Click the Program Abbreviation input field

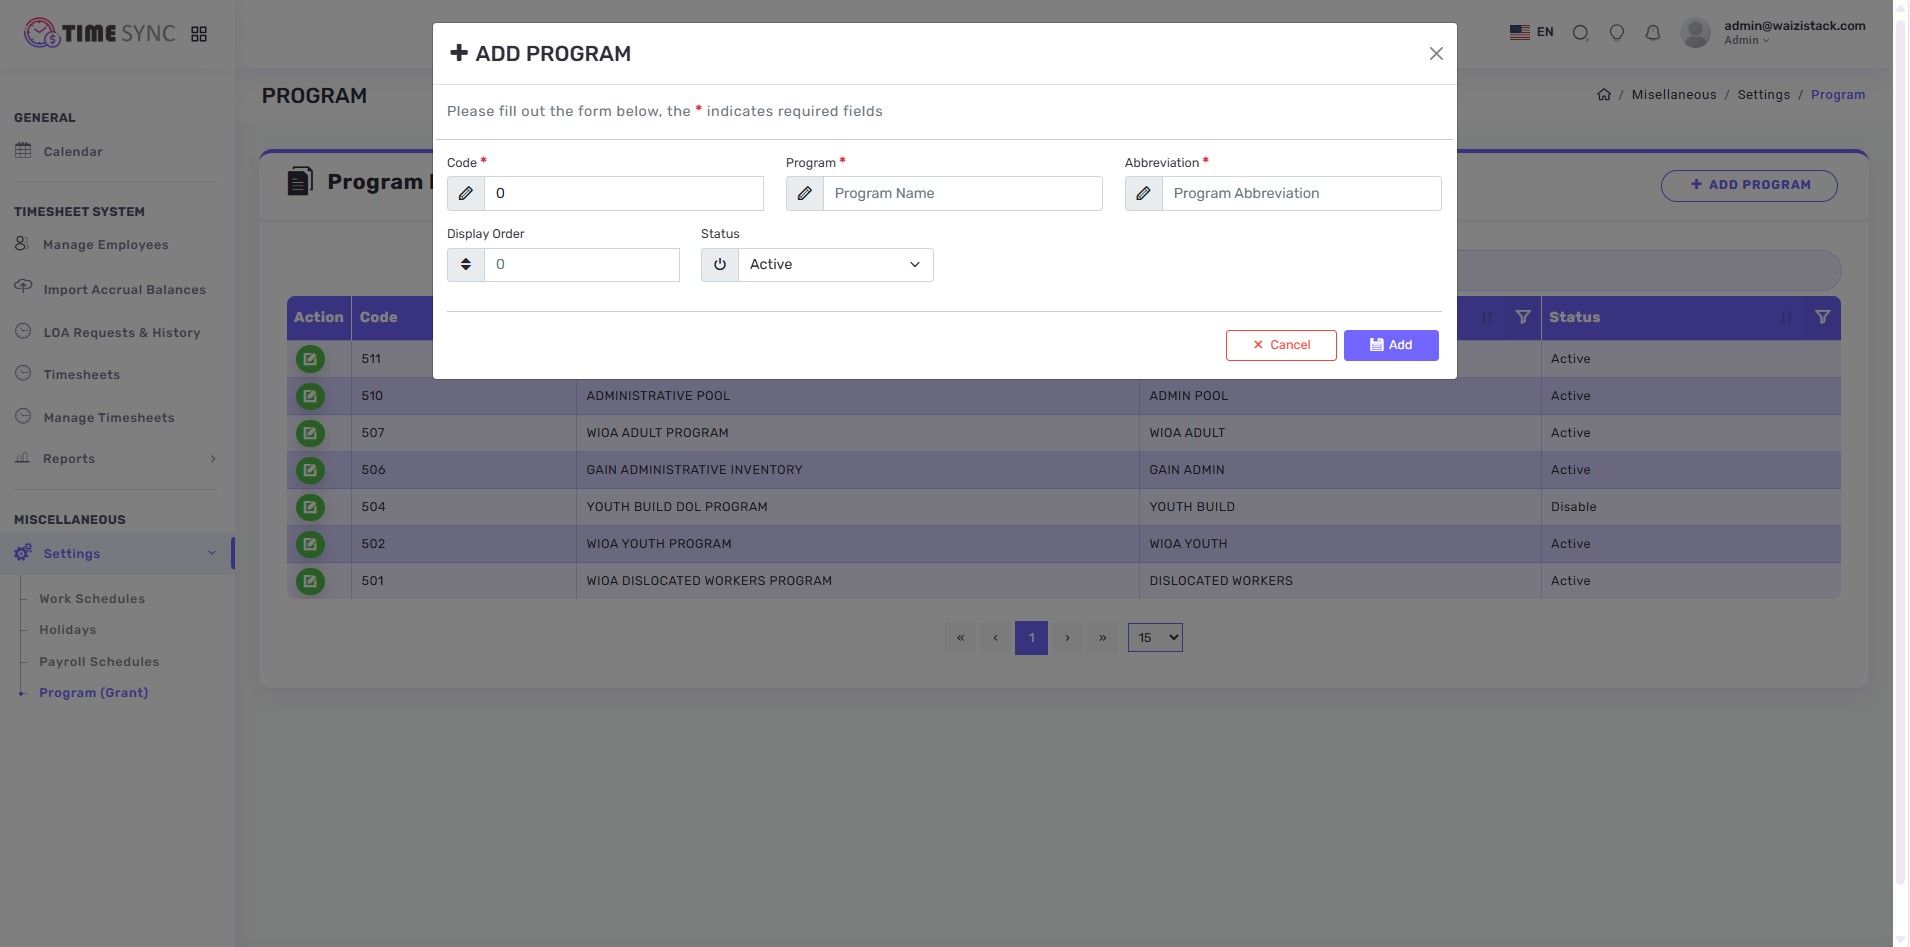1300,194
